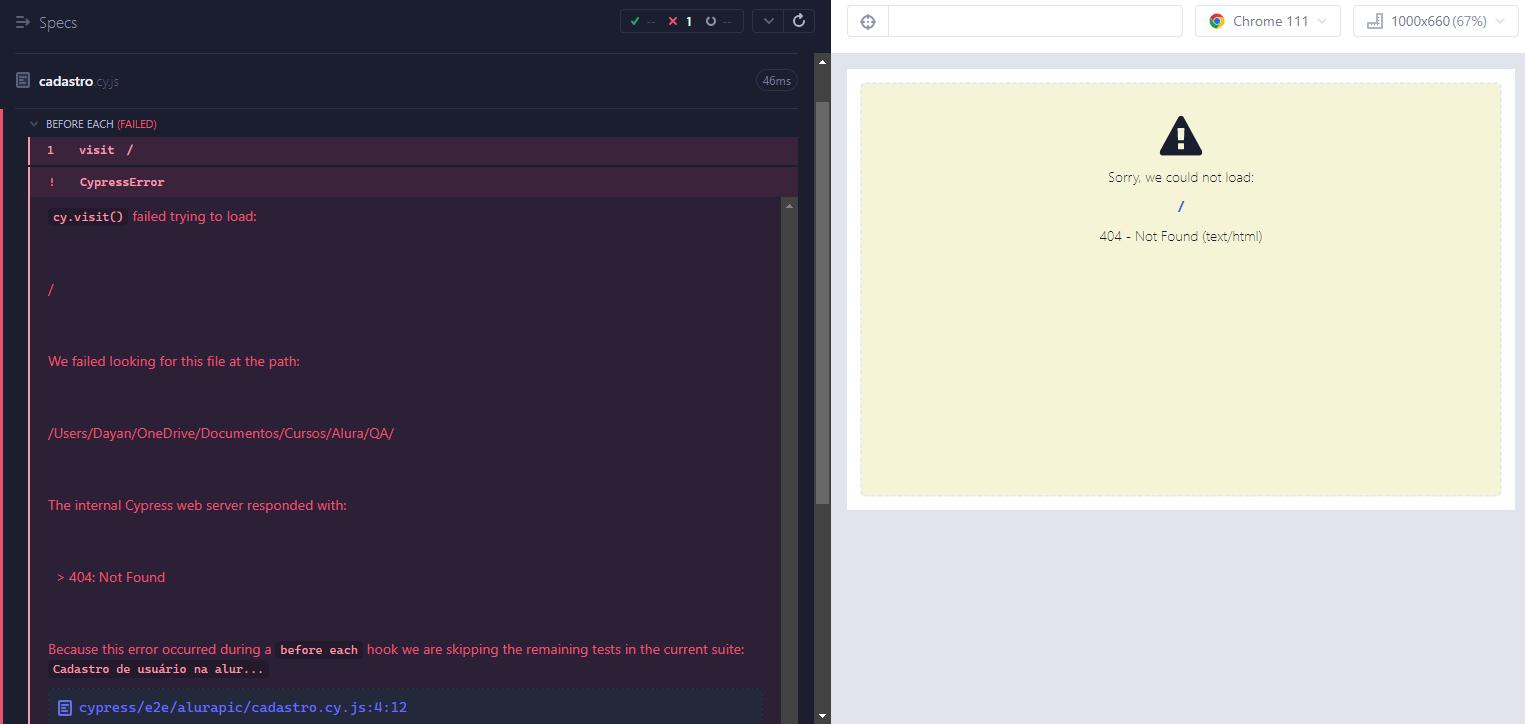Toggle auto-scrolling chevron button
This screenshot has width=1525, height=724.
coord(767,21)
